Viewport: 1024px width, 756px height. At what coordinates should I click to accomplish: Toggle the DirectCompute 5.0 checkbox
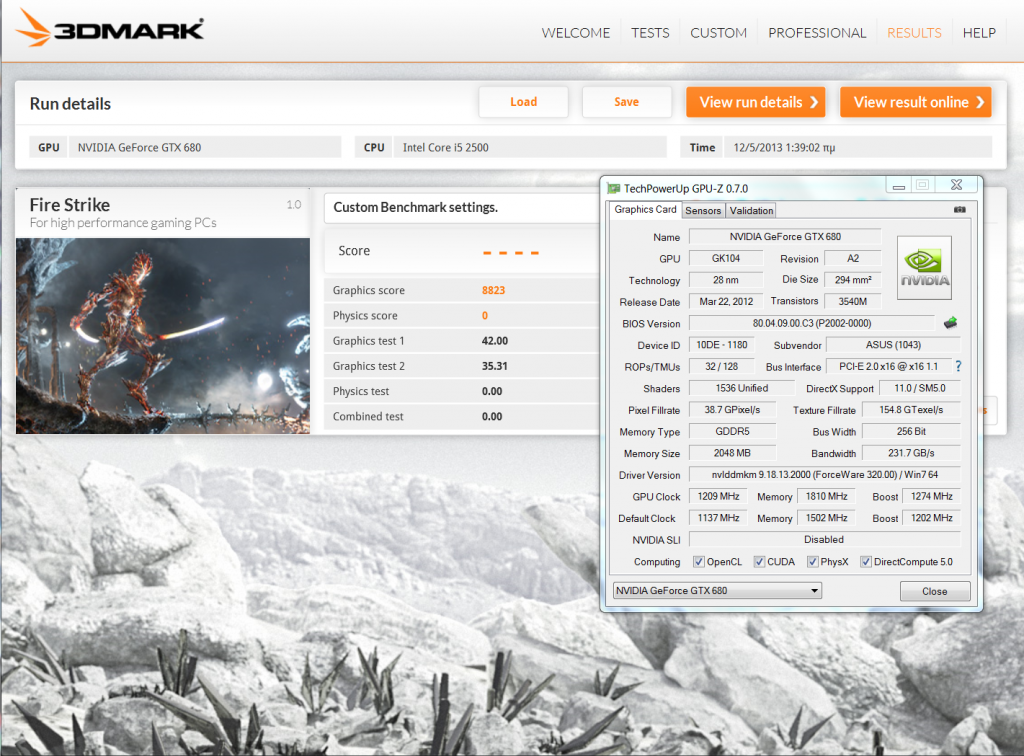[866, 562]
